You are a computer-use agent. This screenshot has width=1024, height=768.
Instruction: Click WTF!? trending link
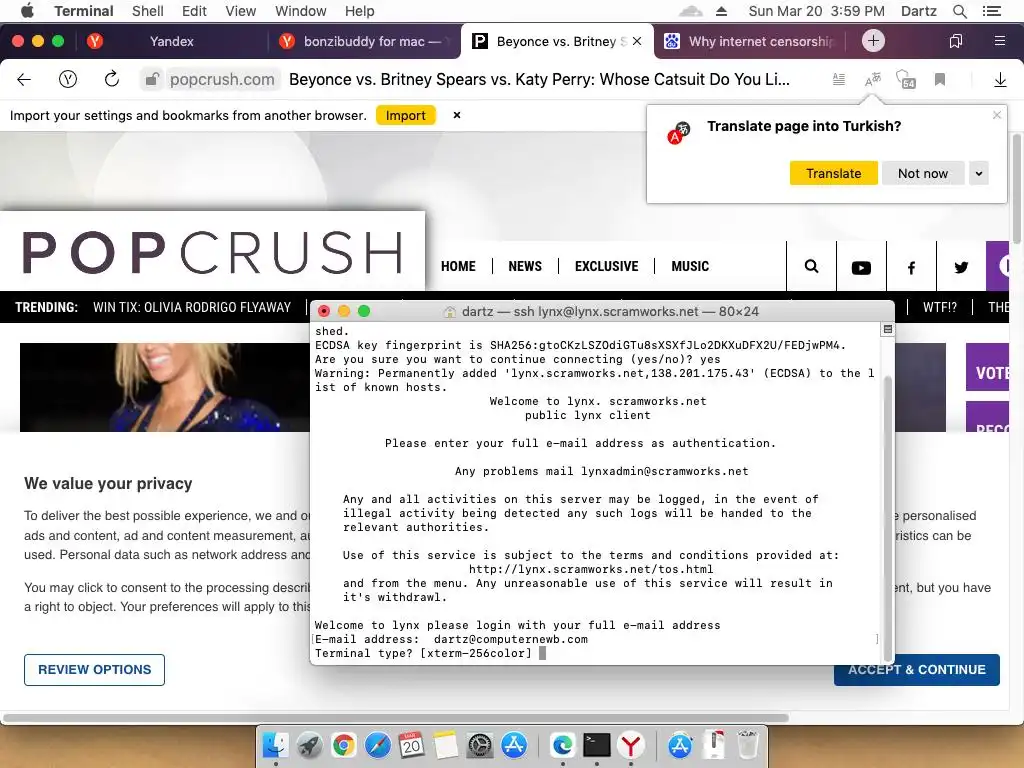[940, 308]
